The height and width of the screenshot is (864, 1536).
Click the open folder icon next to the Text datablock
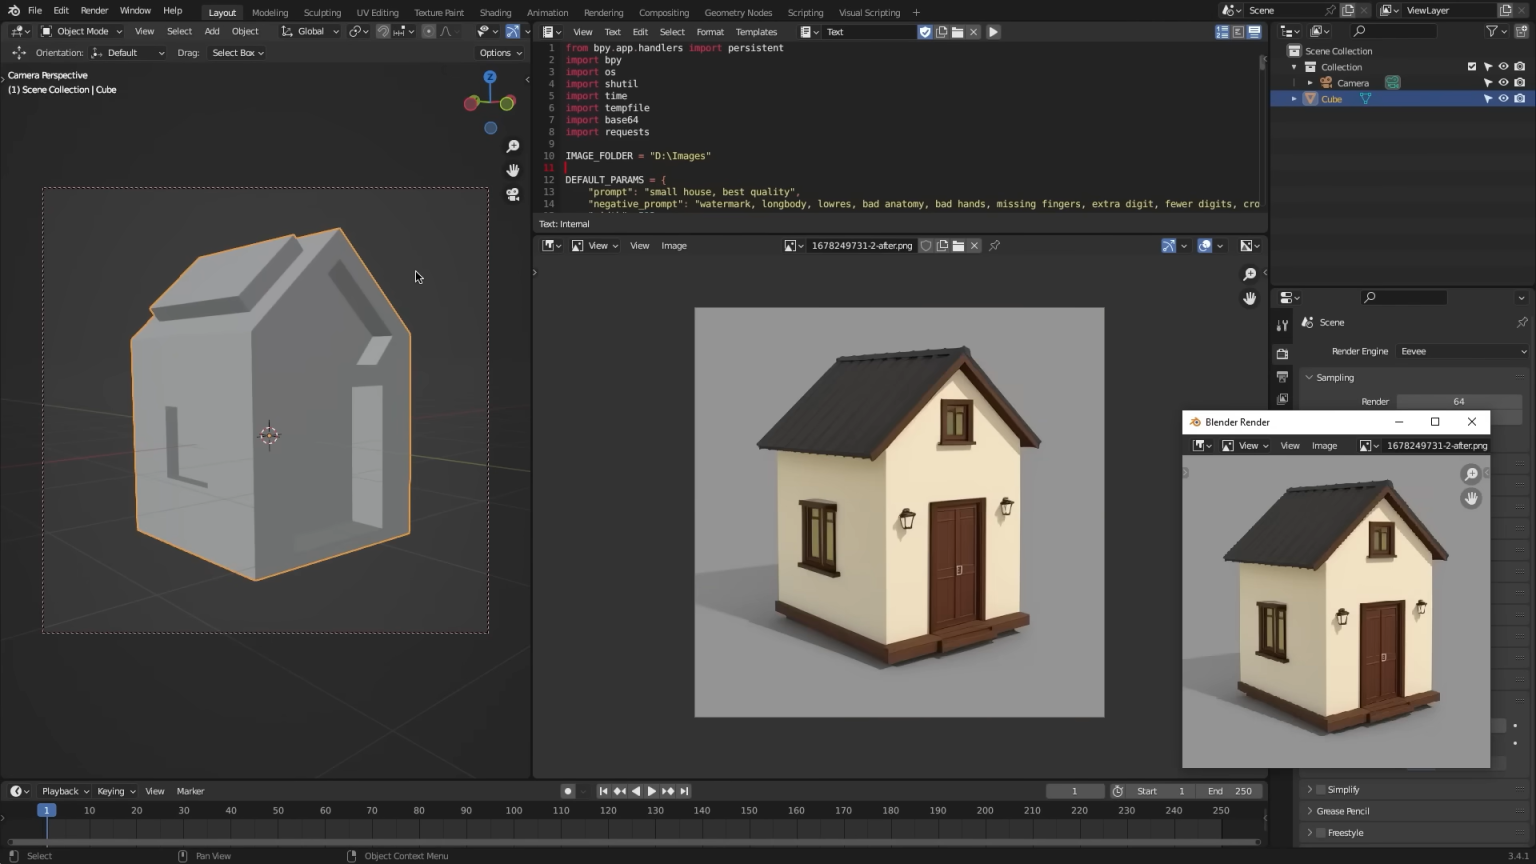coord(958,31)
